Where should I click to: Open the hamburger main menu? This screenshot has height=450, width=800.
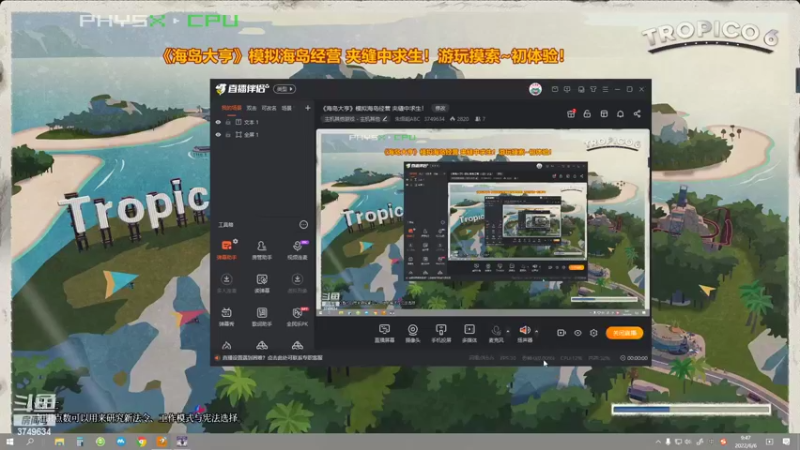(605, 89)
